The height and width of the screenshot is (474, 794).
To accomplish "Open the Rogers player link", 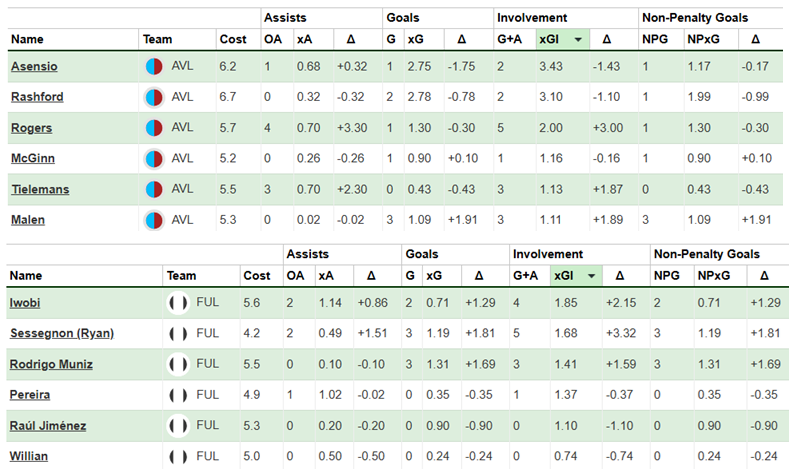I will [x=31, y=128].
